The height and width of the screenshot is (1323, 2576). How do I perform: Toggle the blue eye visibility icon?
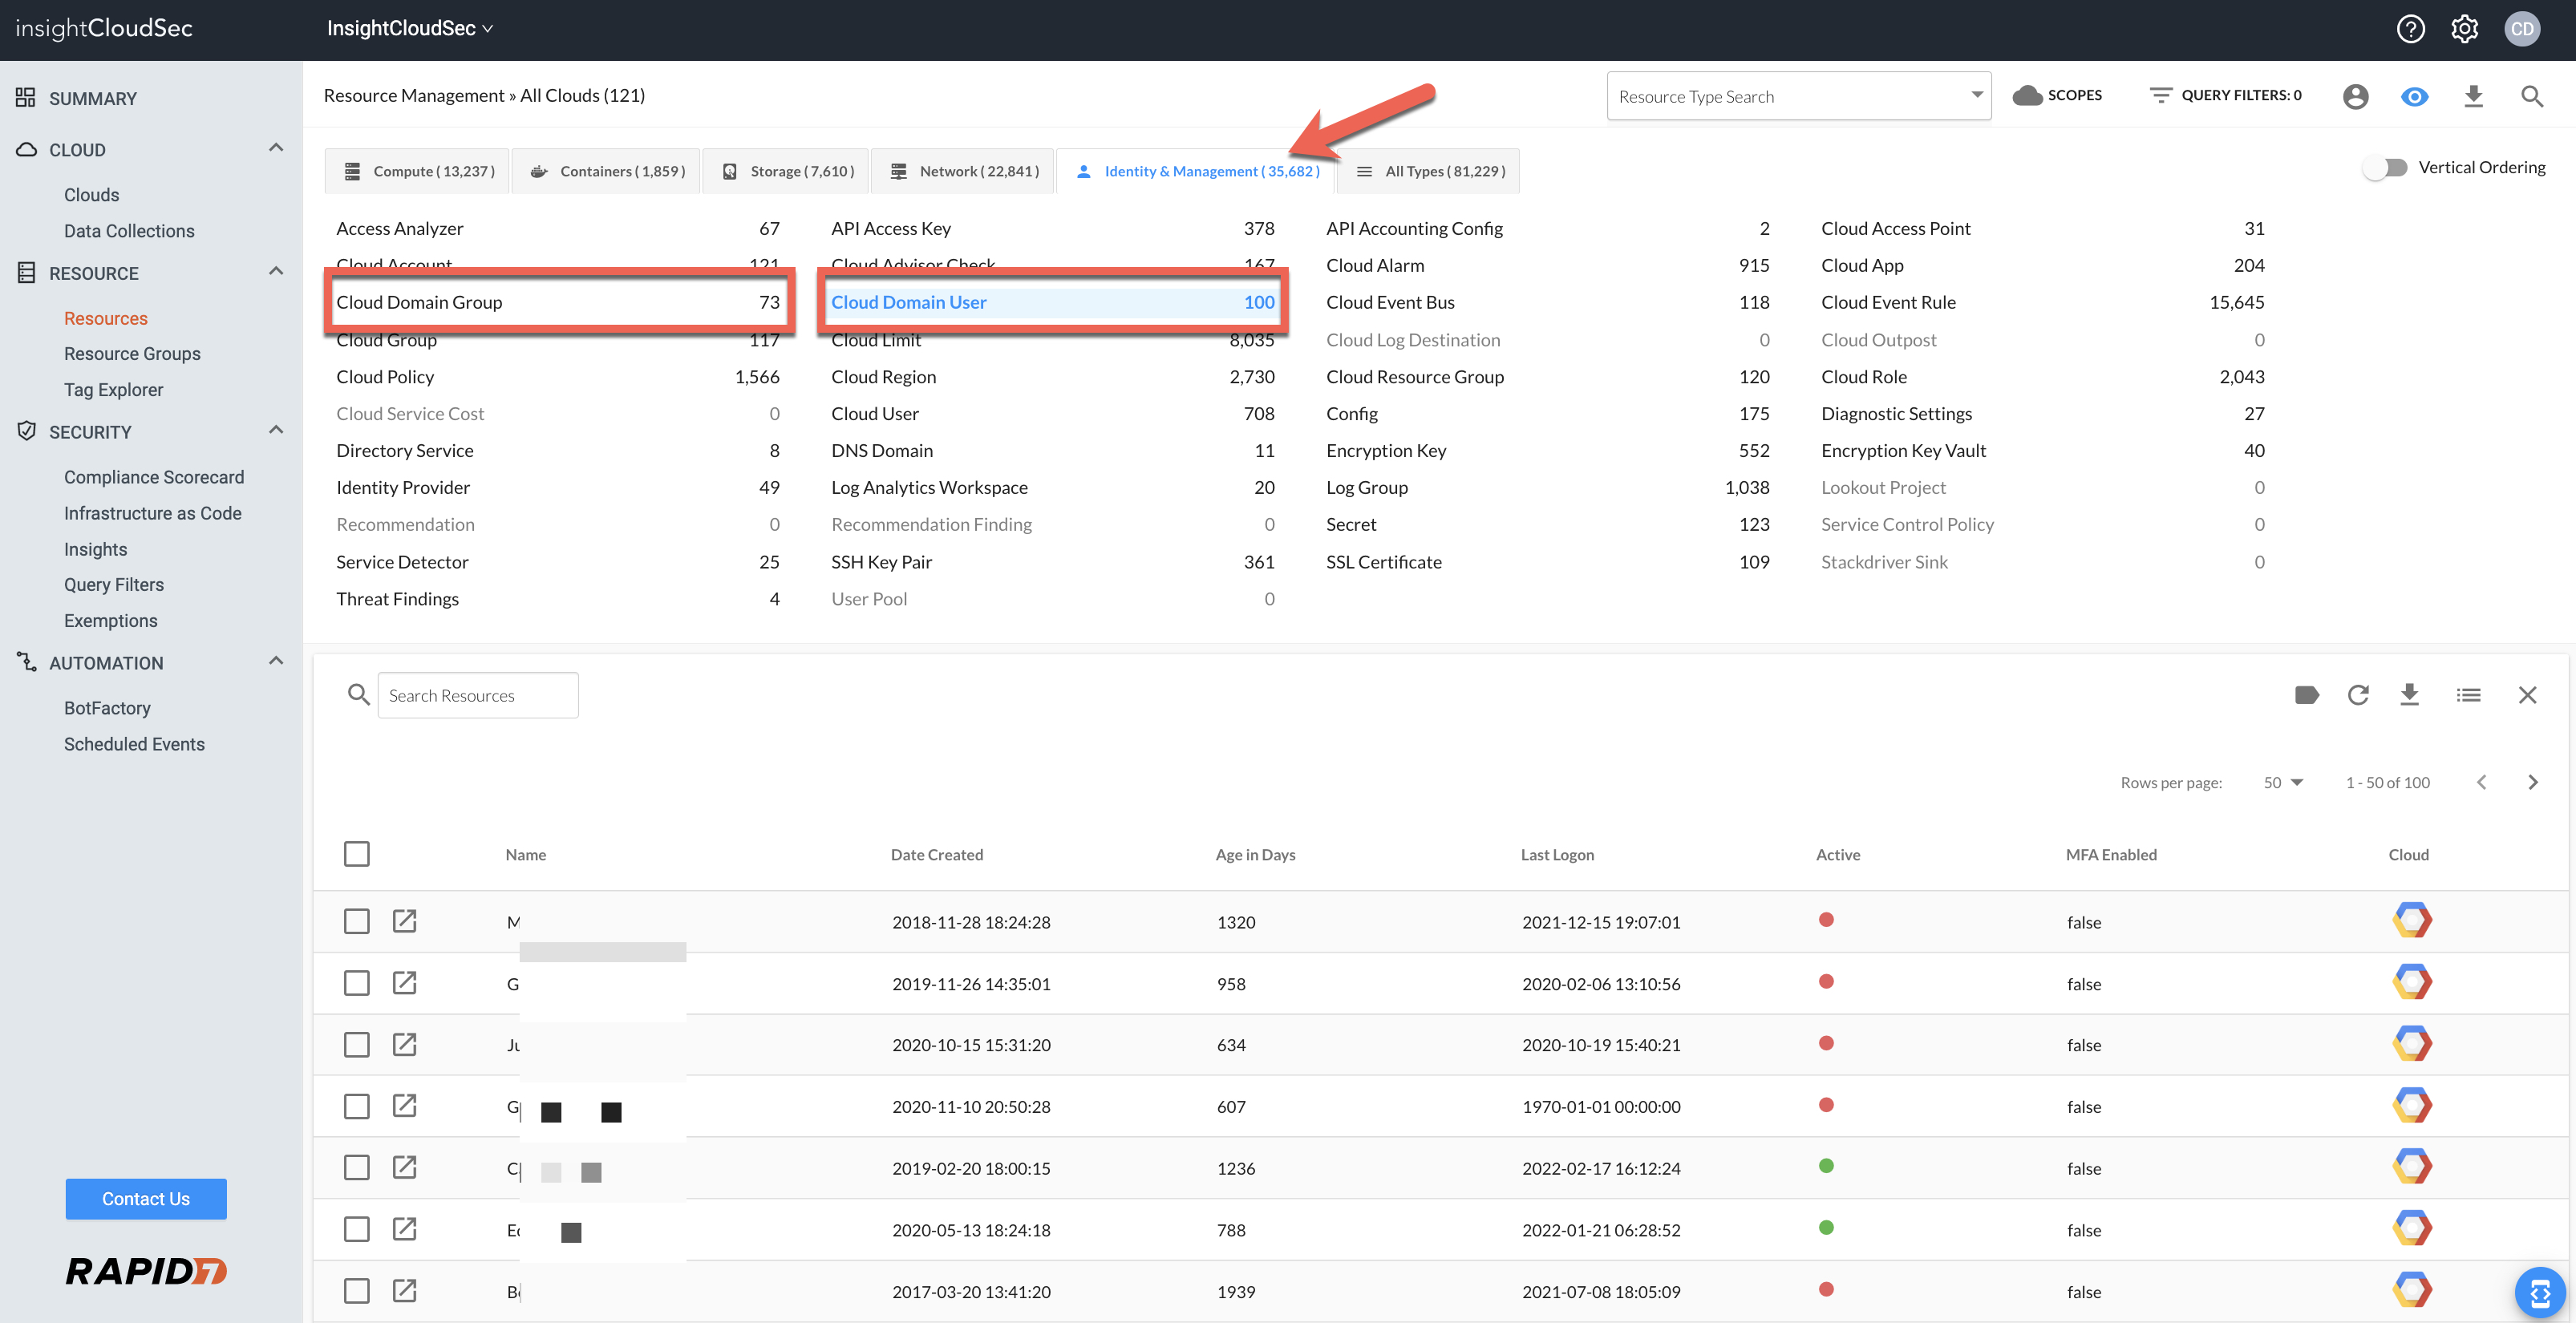[x=2414, y=96]
